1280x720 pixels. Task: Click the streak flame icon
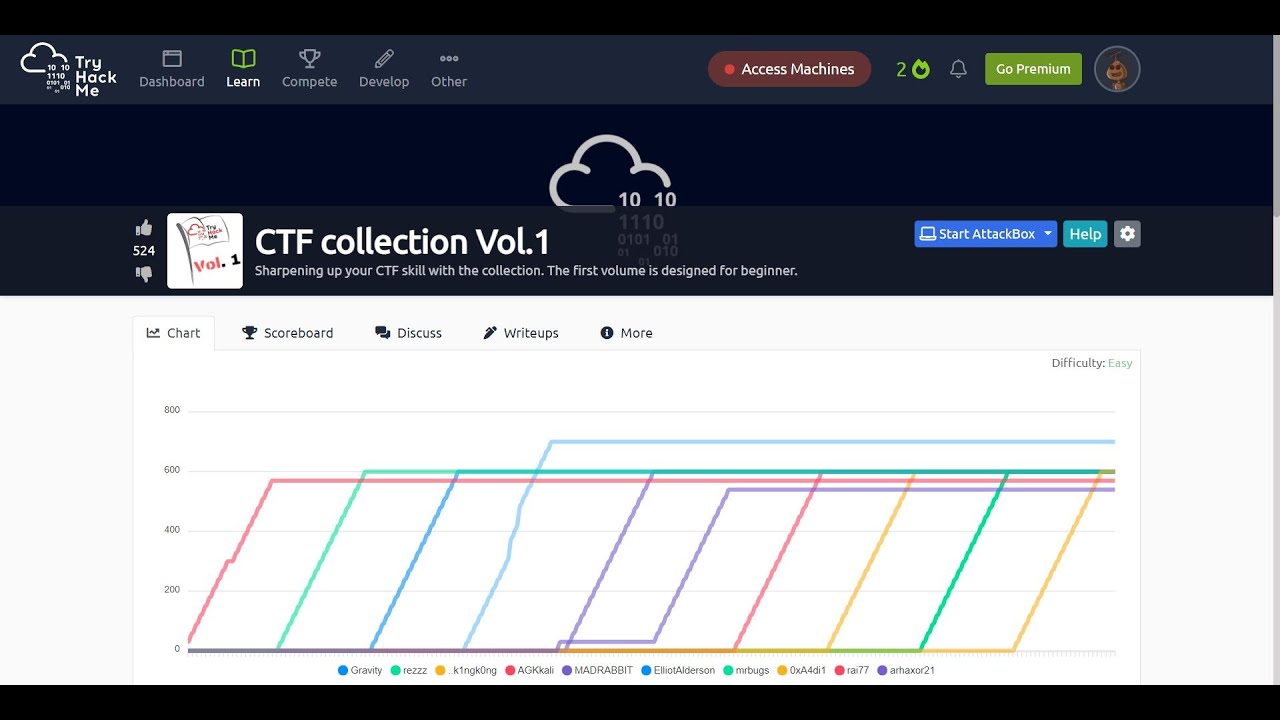click(x=921, y=69)
